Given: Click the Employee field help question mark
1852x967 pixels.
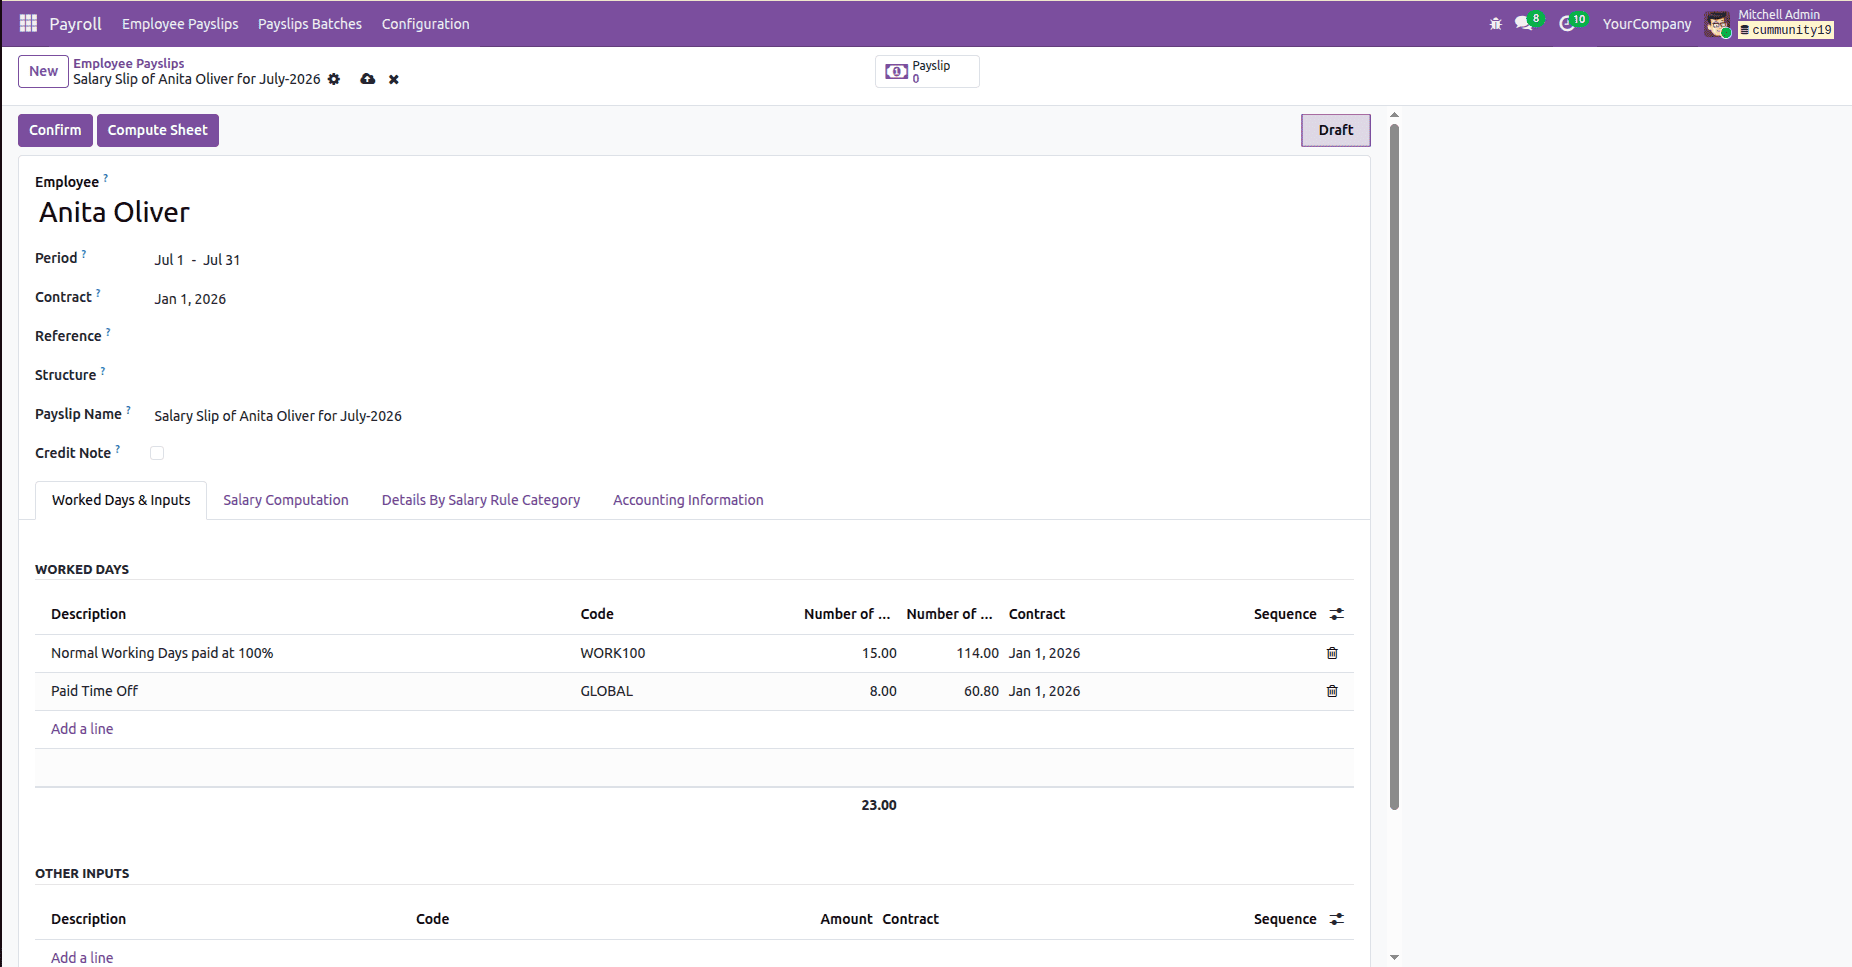Looking at the screenshot, I should [x=106, y=177].
